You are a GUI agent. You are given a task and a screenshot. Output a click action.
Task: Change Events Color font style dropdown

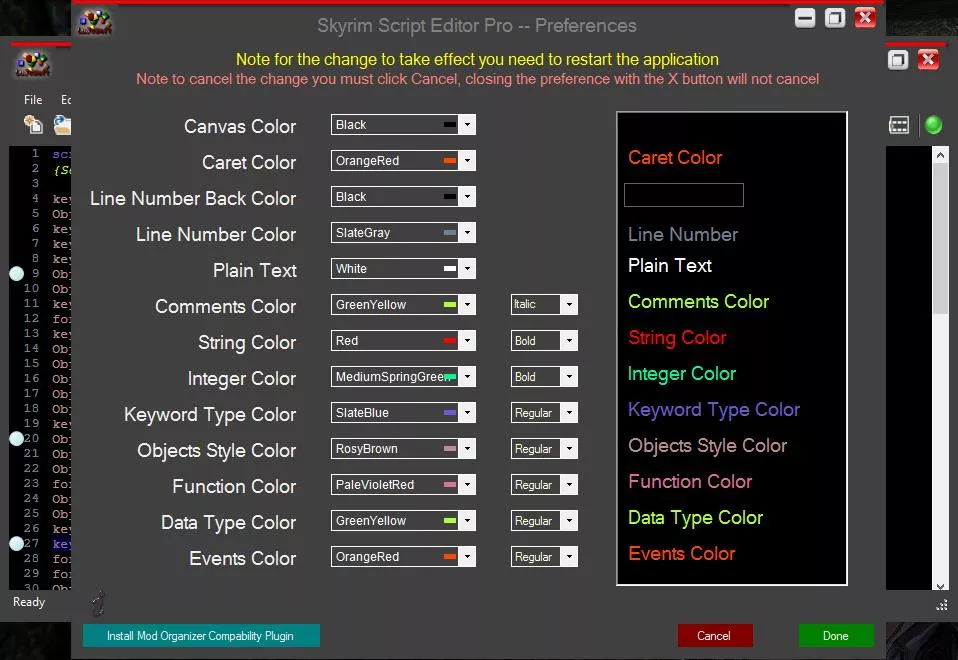coord(569,557)
